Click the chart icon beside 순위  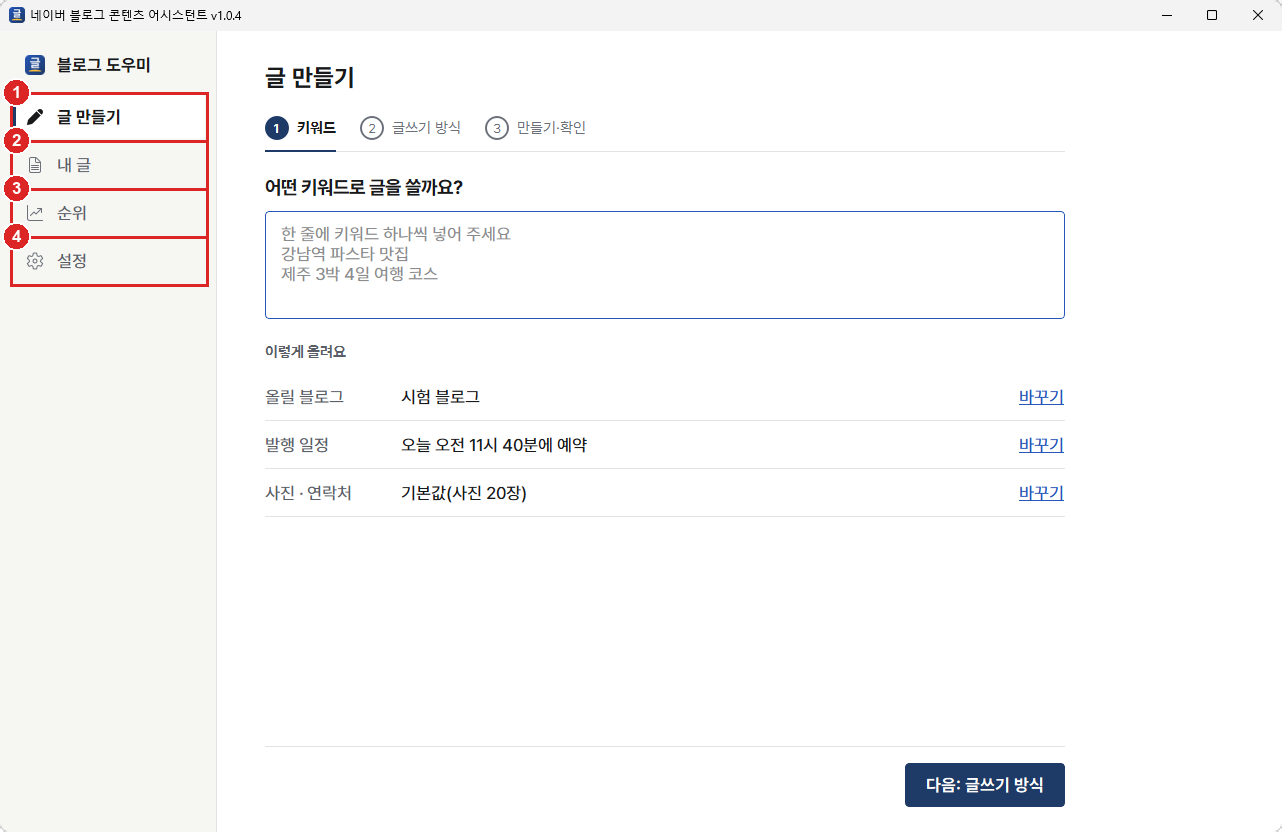pyautogui.click(x=35, y=213)
